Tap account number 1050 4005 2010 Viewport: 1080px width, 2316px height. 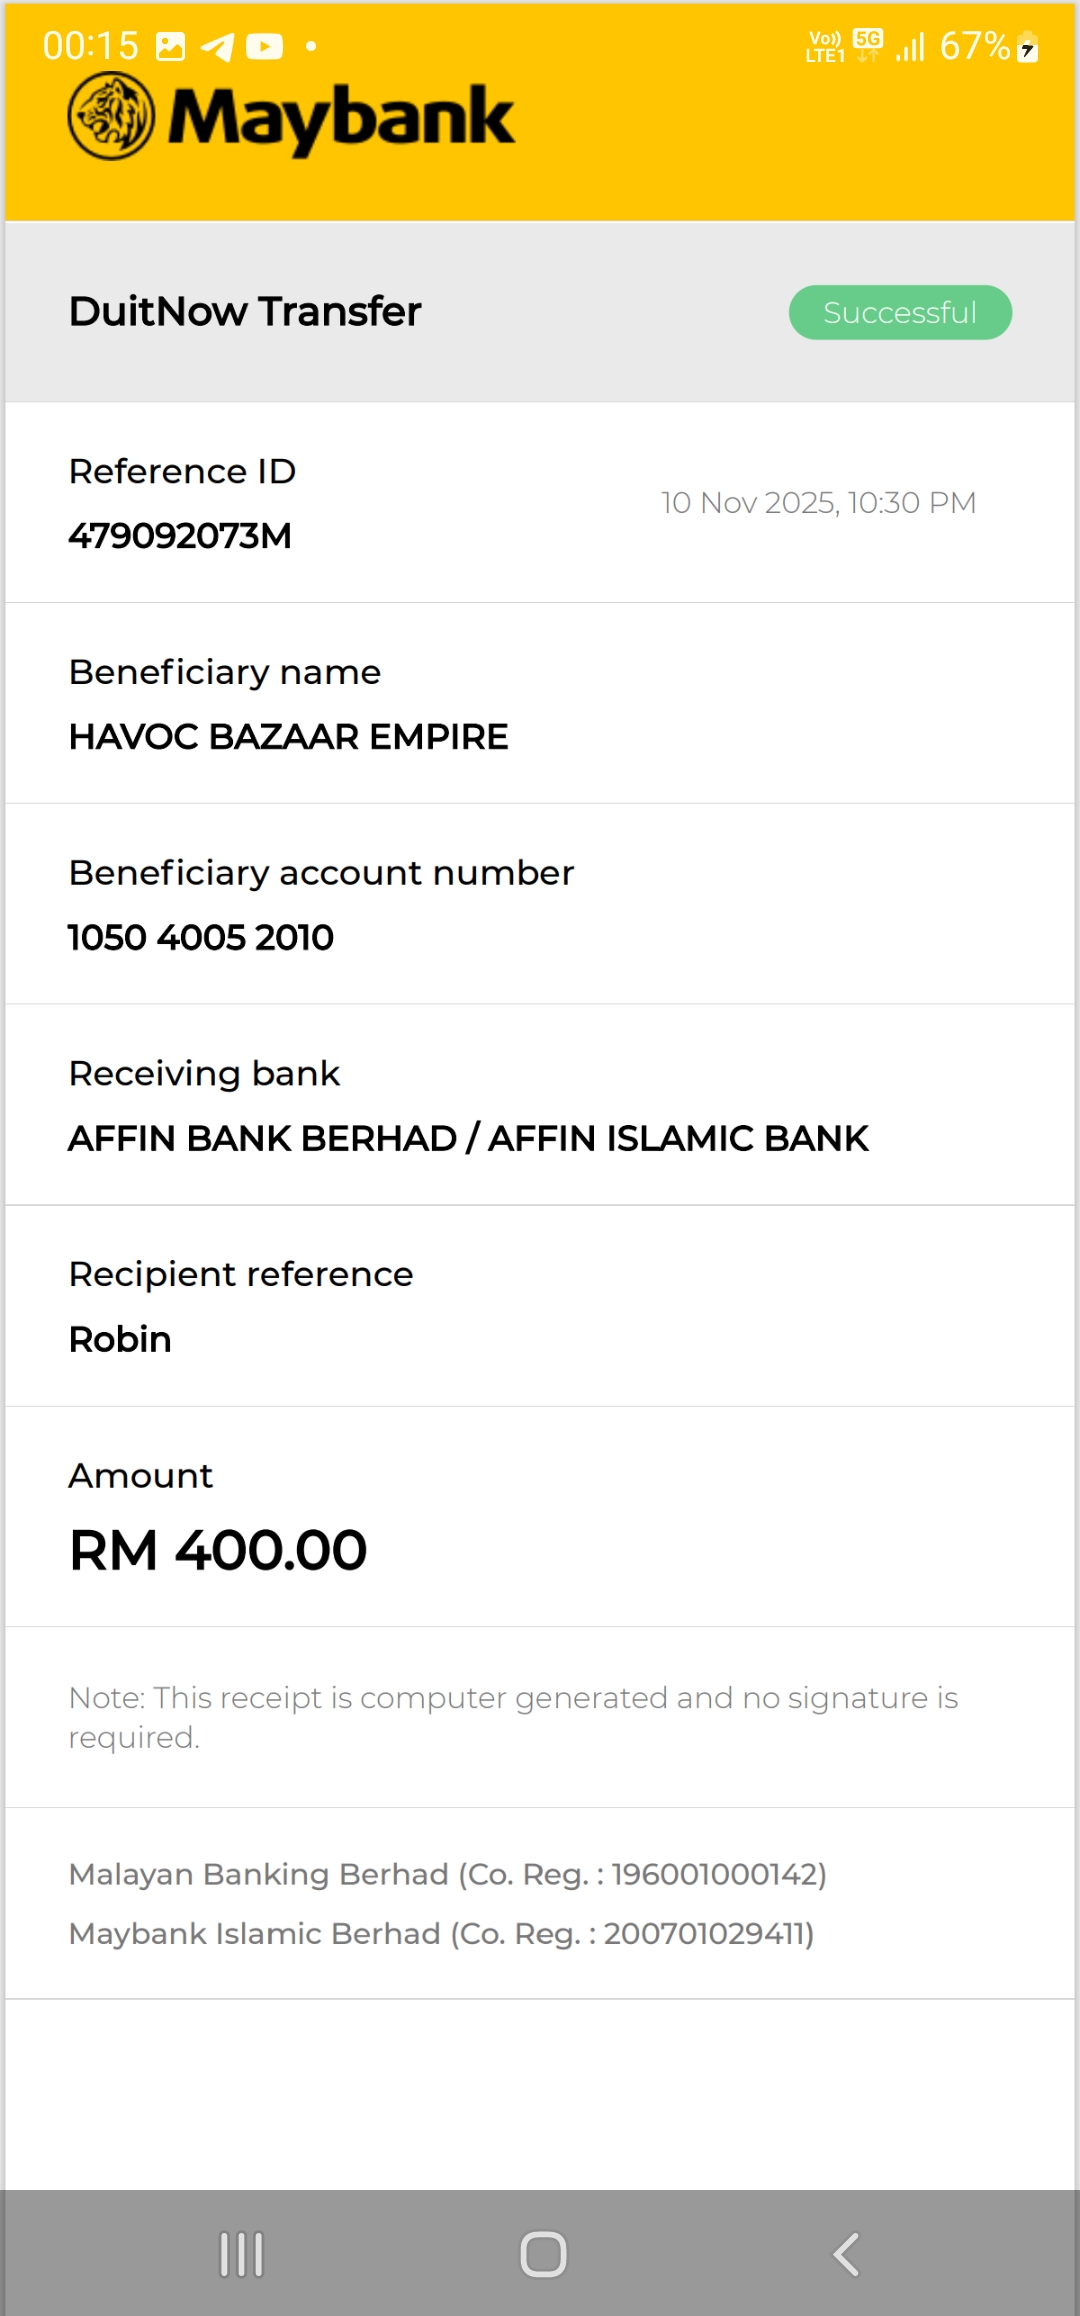tap(201, 938)
